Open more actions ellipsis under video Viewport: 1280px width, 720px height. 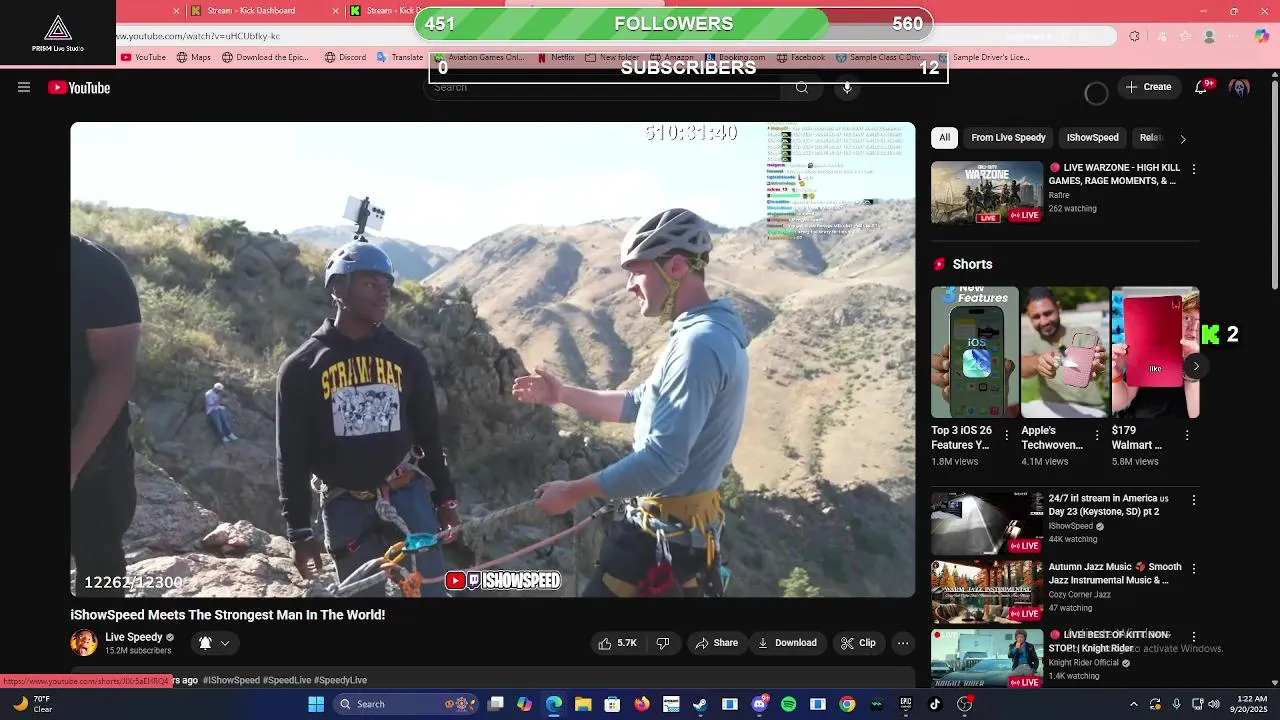pyautogui.click(x=903, y=643)
